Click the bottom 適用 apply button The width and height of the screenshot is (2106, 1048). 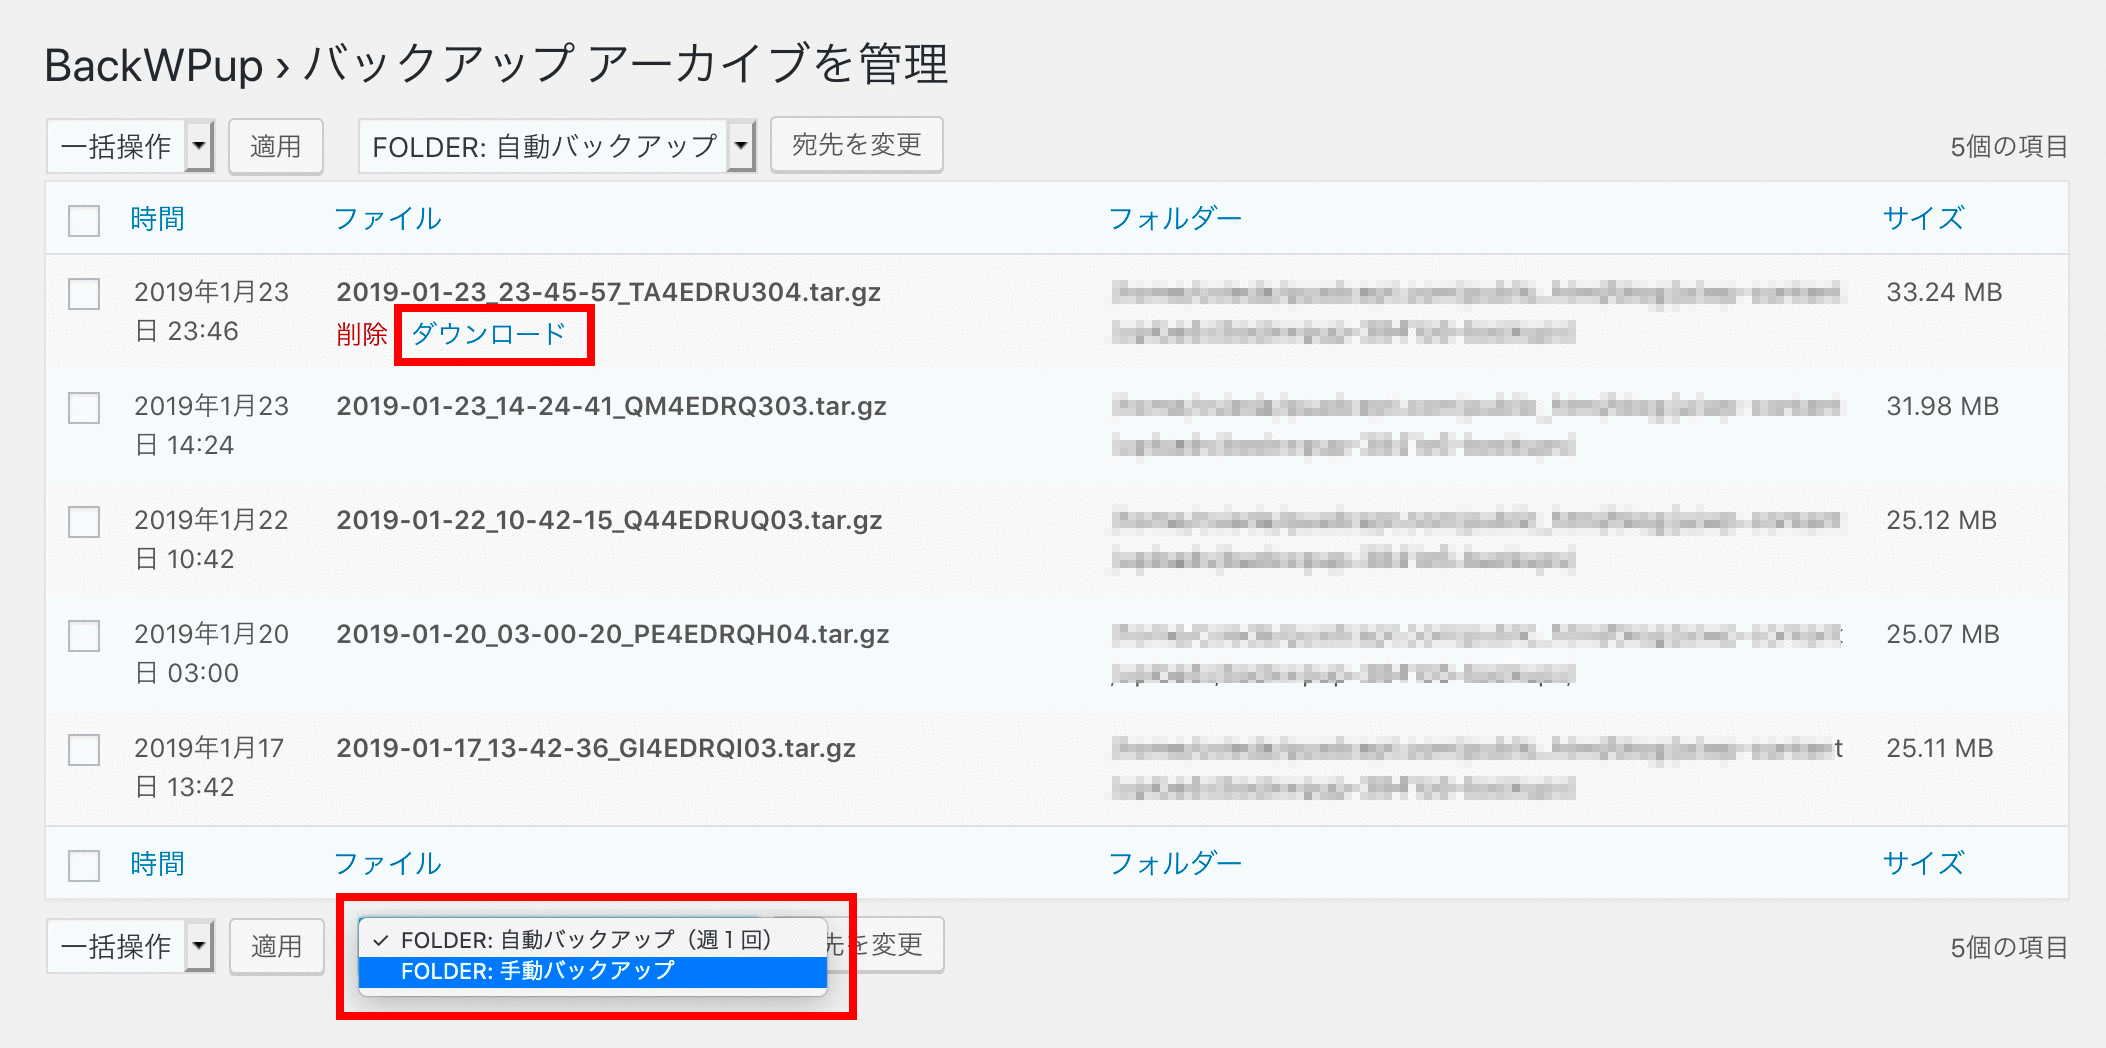tap(276, 946)
